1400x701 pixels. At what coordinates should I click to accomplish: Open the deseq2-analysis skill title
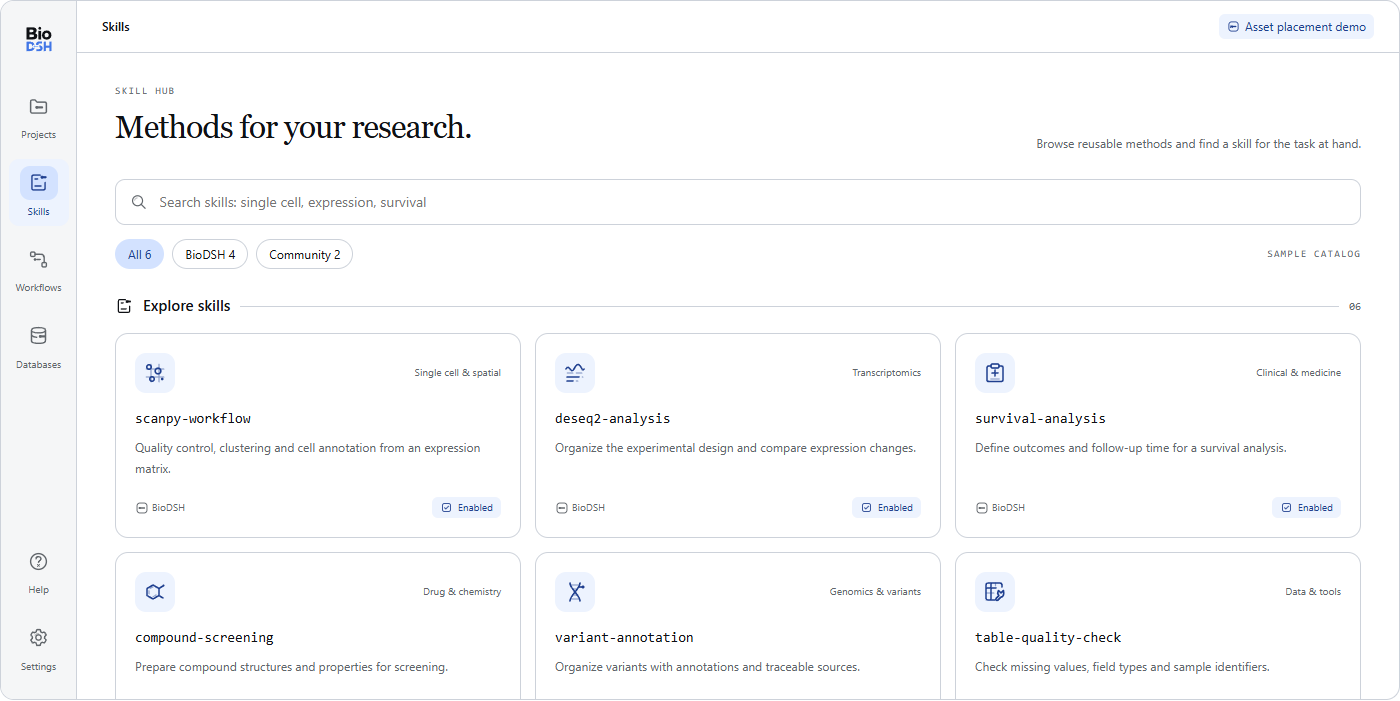click(x=613, y=419)
